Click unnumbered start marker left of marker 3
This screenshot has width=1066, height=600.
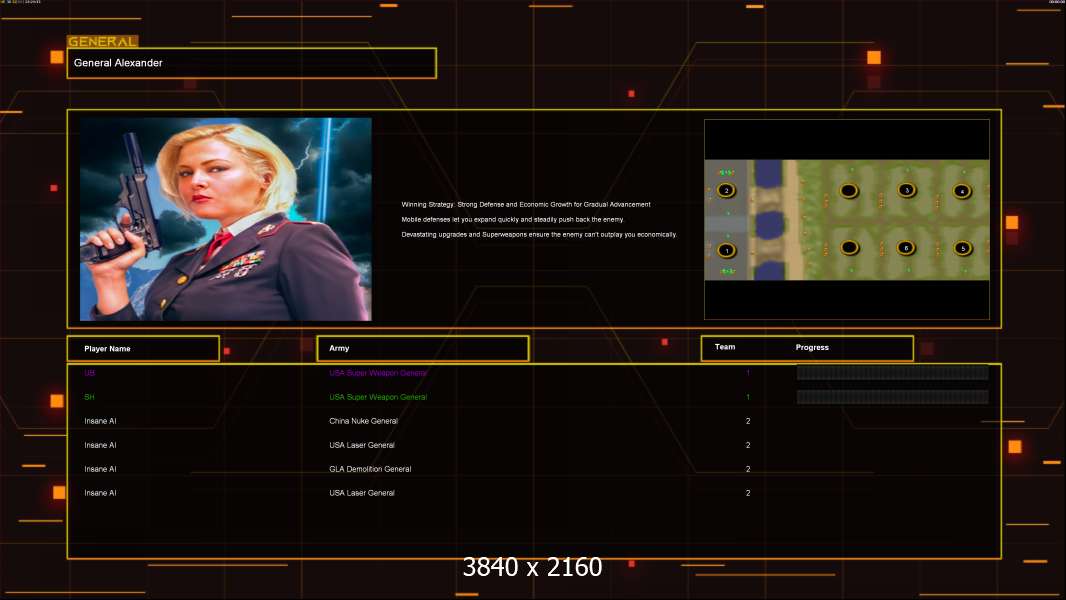coord(848,191)
